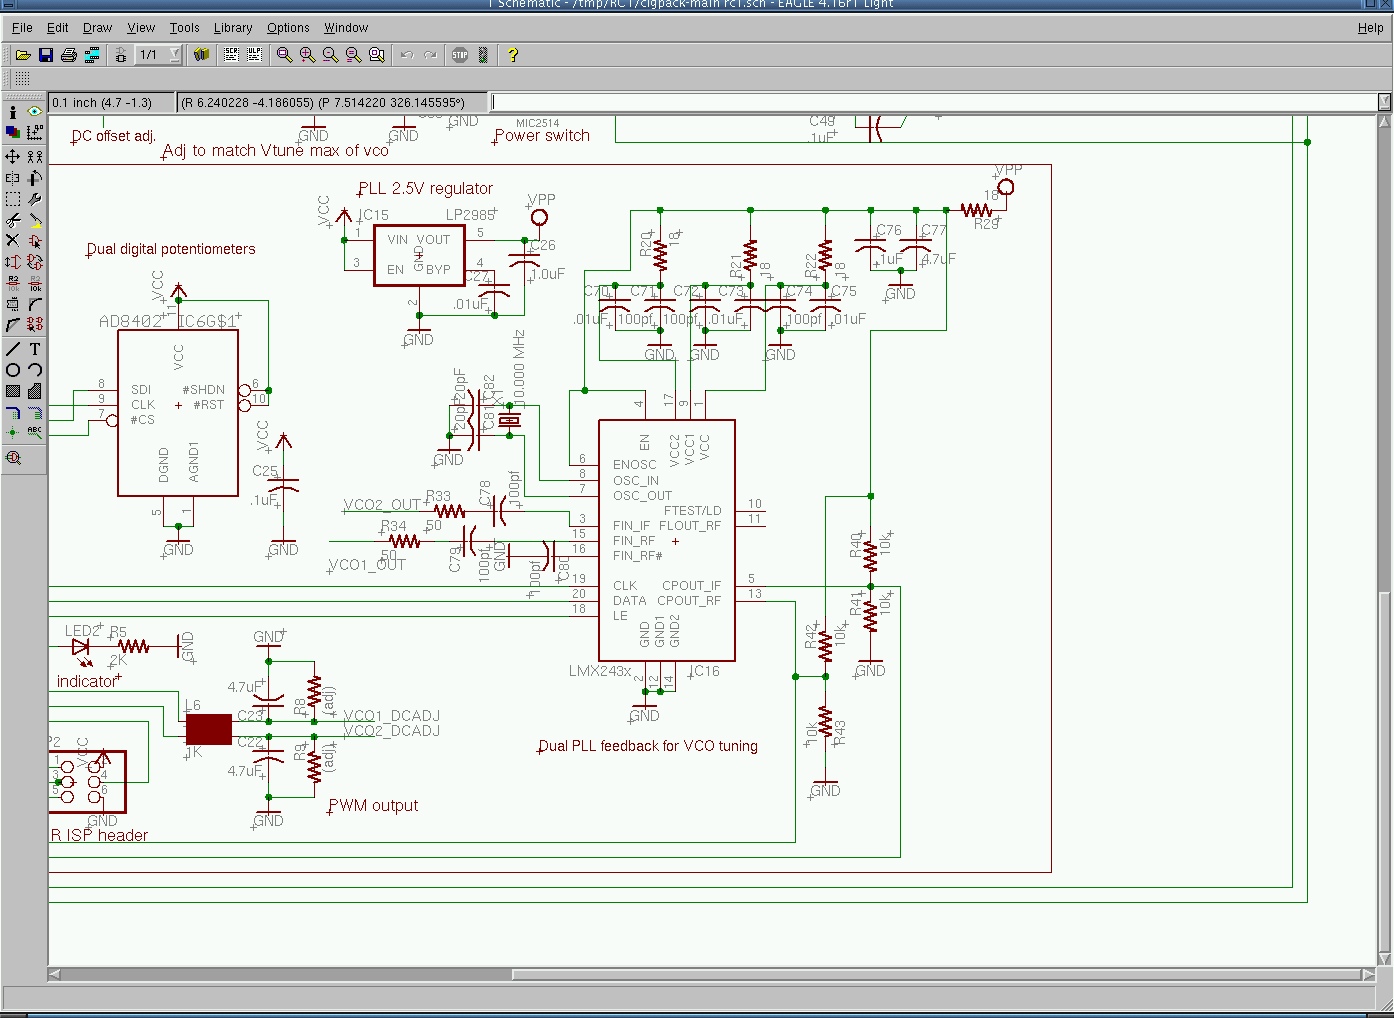The height and width of the screenshot is (1018, 1394).
Task: Select the Circle drawing tool
Action: coord(13,370)
